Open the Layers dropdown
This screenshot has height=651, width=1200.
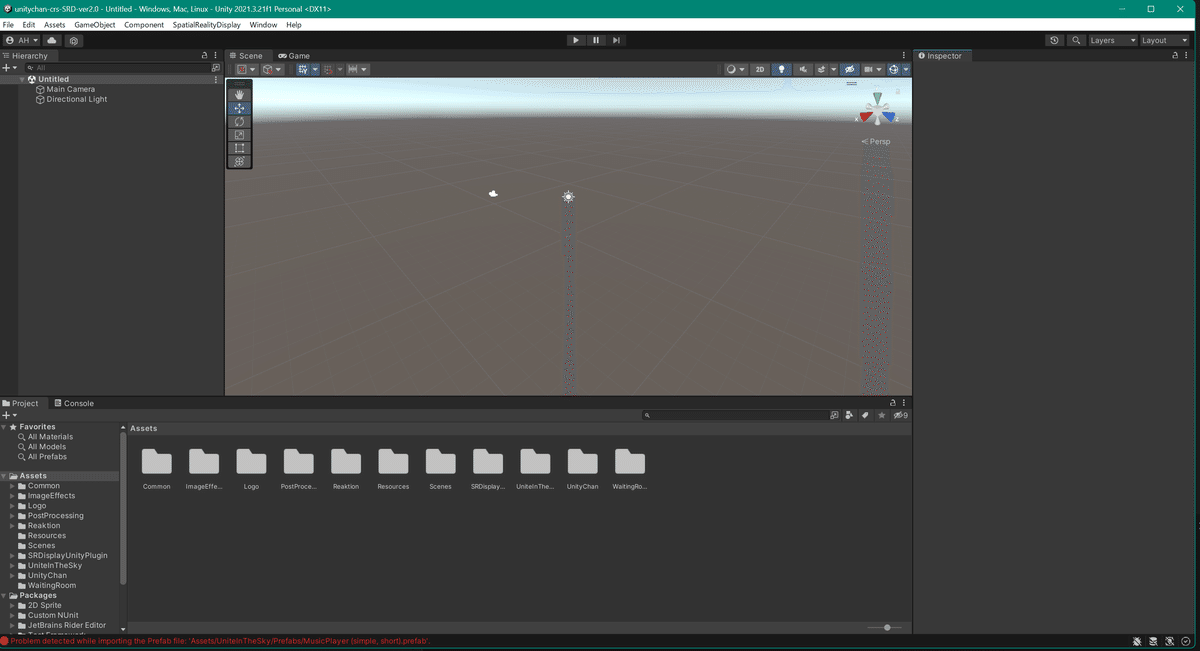[1113, 40]
